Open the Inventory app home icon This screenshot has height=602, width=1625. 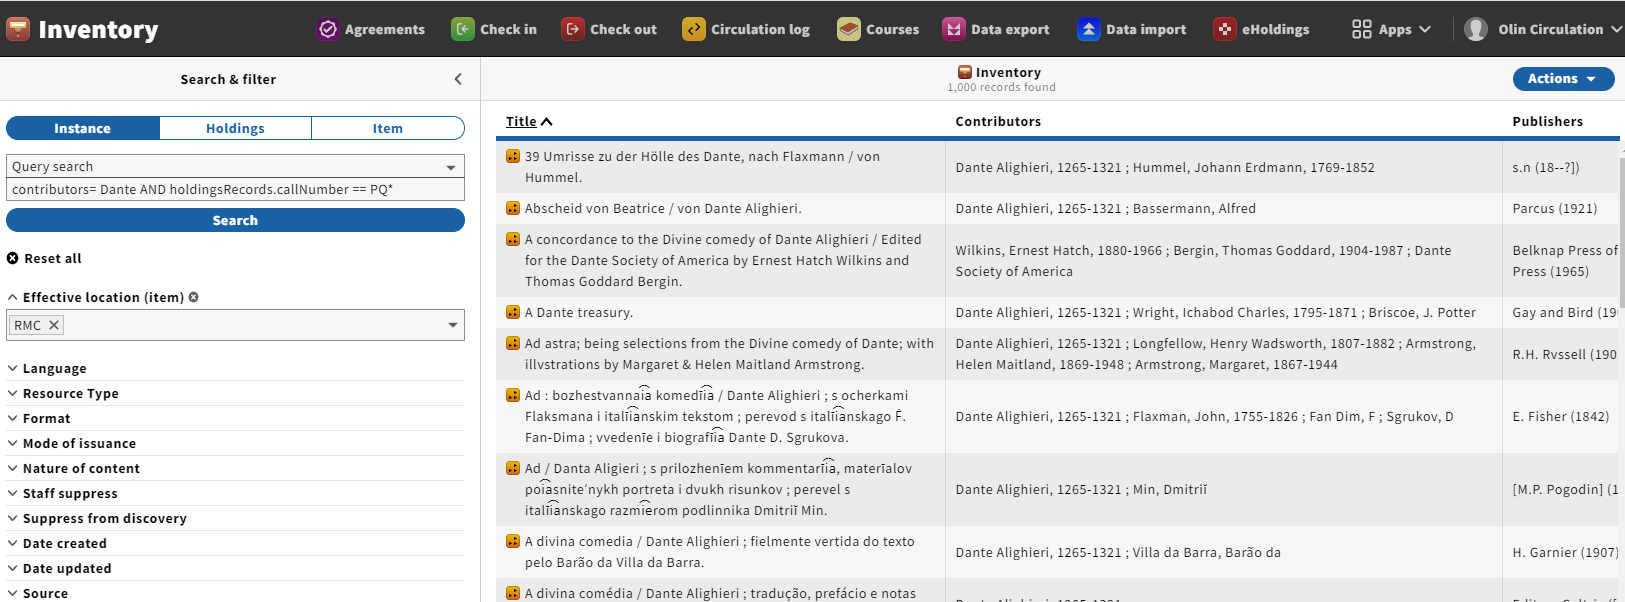(18, 29)
